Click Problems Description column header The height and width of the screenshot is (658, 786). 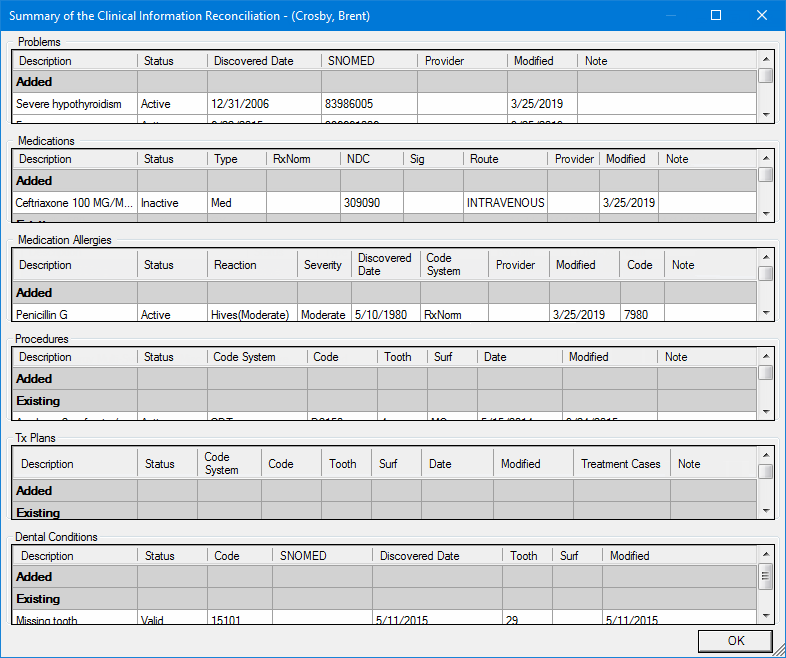coord(75,61)
